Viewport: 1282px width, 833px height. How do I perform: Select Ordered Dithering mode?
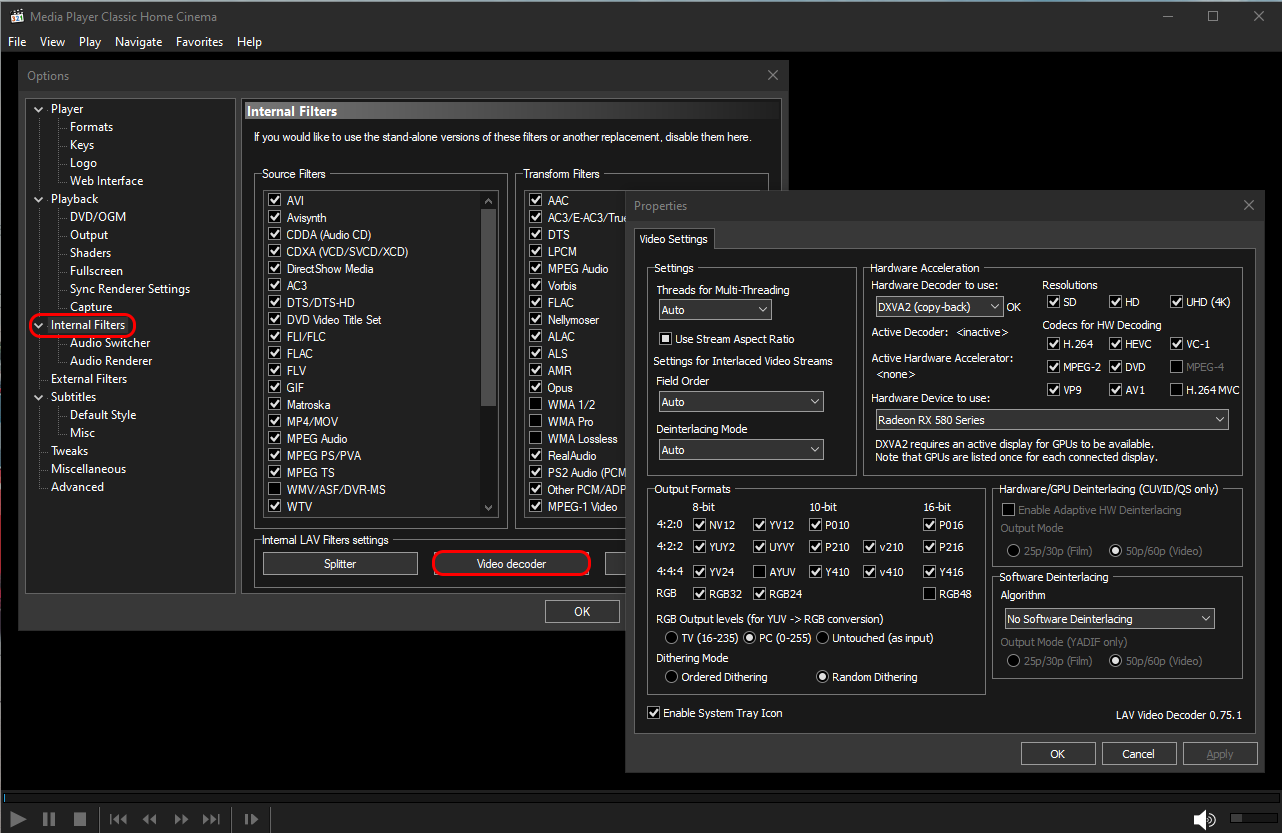671,677
